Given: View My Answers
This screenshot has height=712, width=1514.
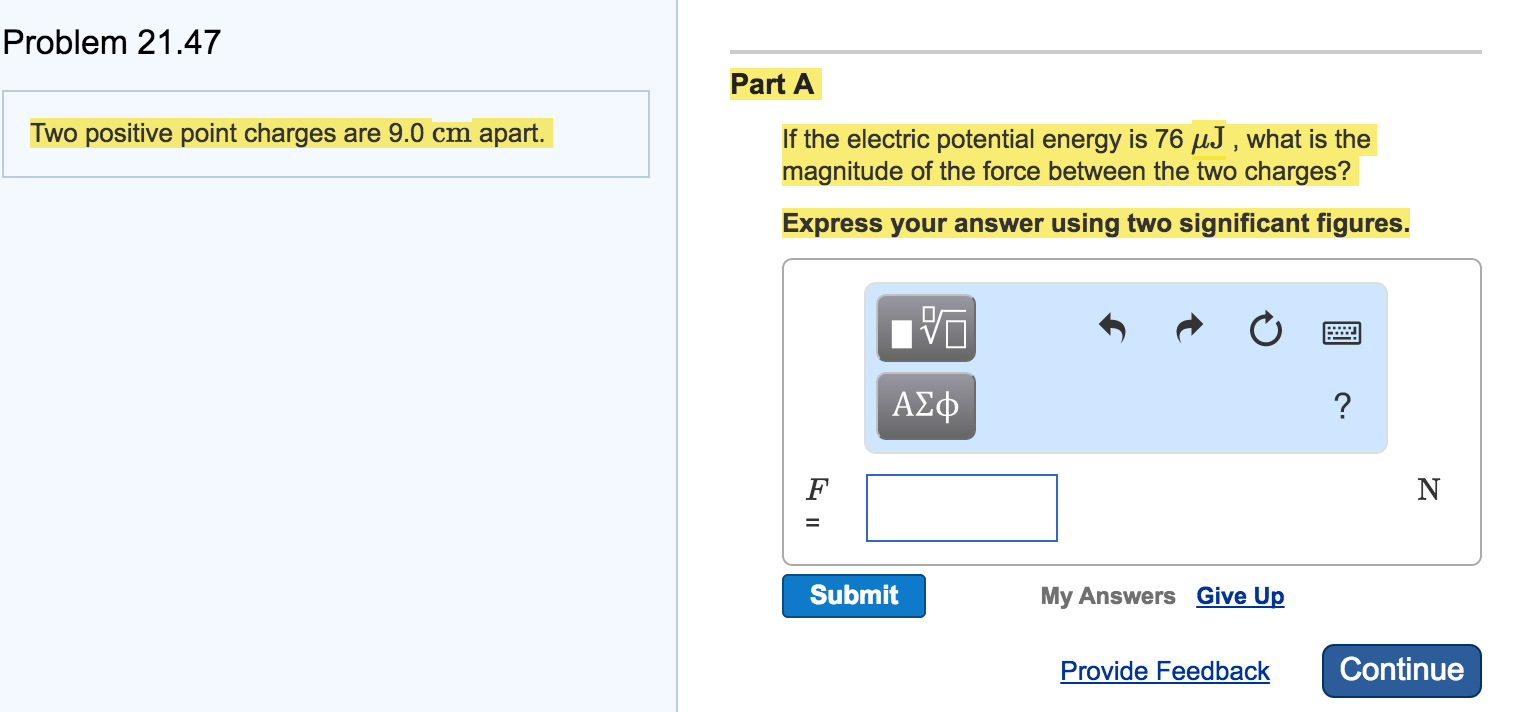Looking at the screenshot, I should (1108, 596).
